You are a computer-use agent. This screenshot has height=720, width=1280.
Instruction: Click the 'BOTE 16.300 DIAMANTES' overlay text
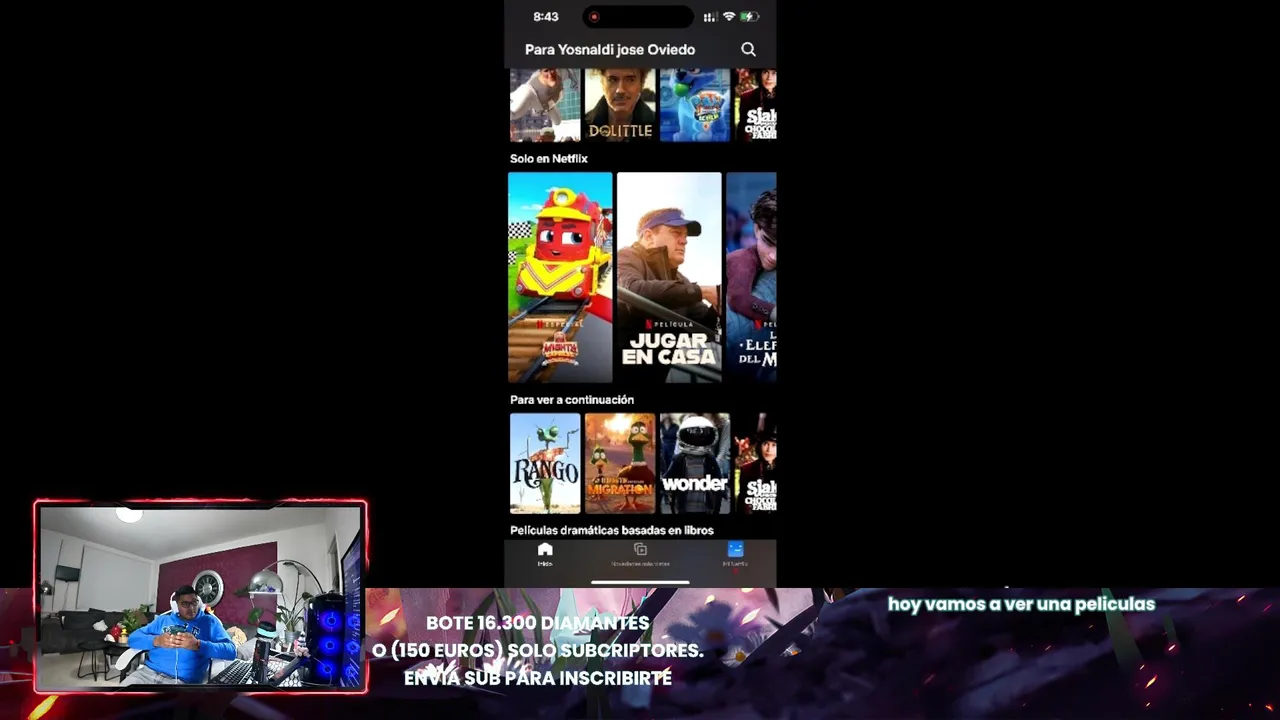[x=538, y=623]
